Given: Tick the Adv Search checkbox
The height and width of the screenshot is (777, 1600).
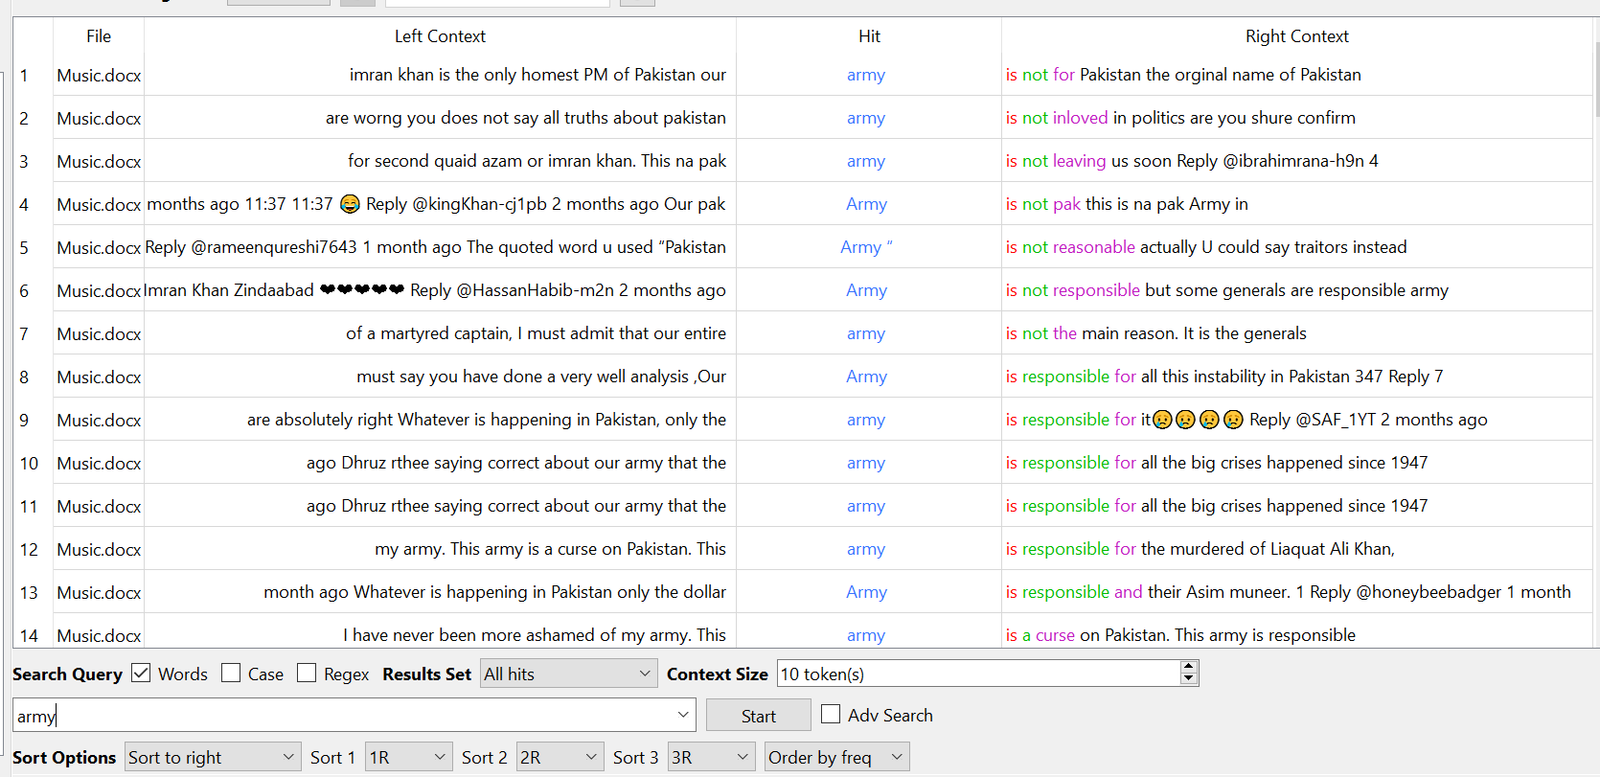Looking at the screenshot, I should (x=830, y=714).
